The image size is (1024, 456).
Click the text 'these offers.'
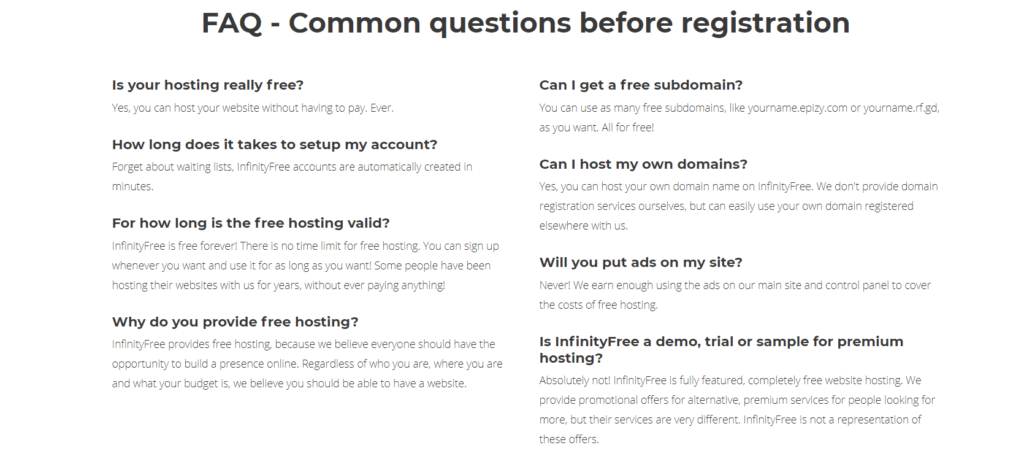(x=569, y=439)
